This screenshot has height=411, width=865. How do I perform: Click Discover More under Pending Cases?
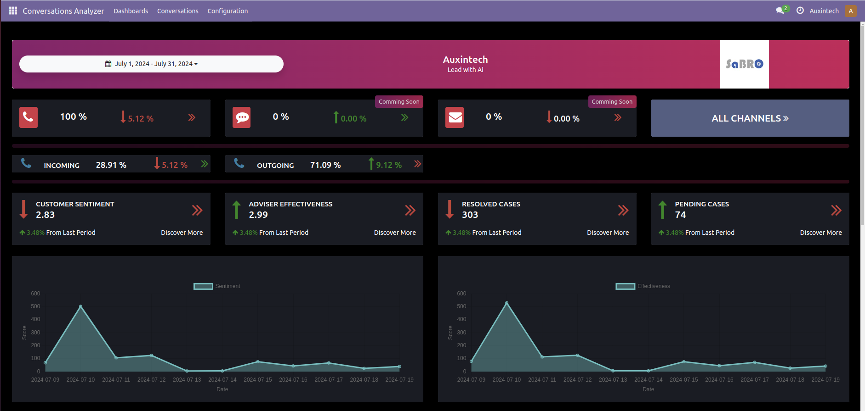point(821,233)
